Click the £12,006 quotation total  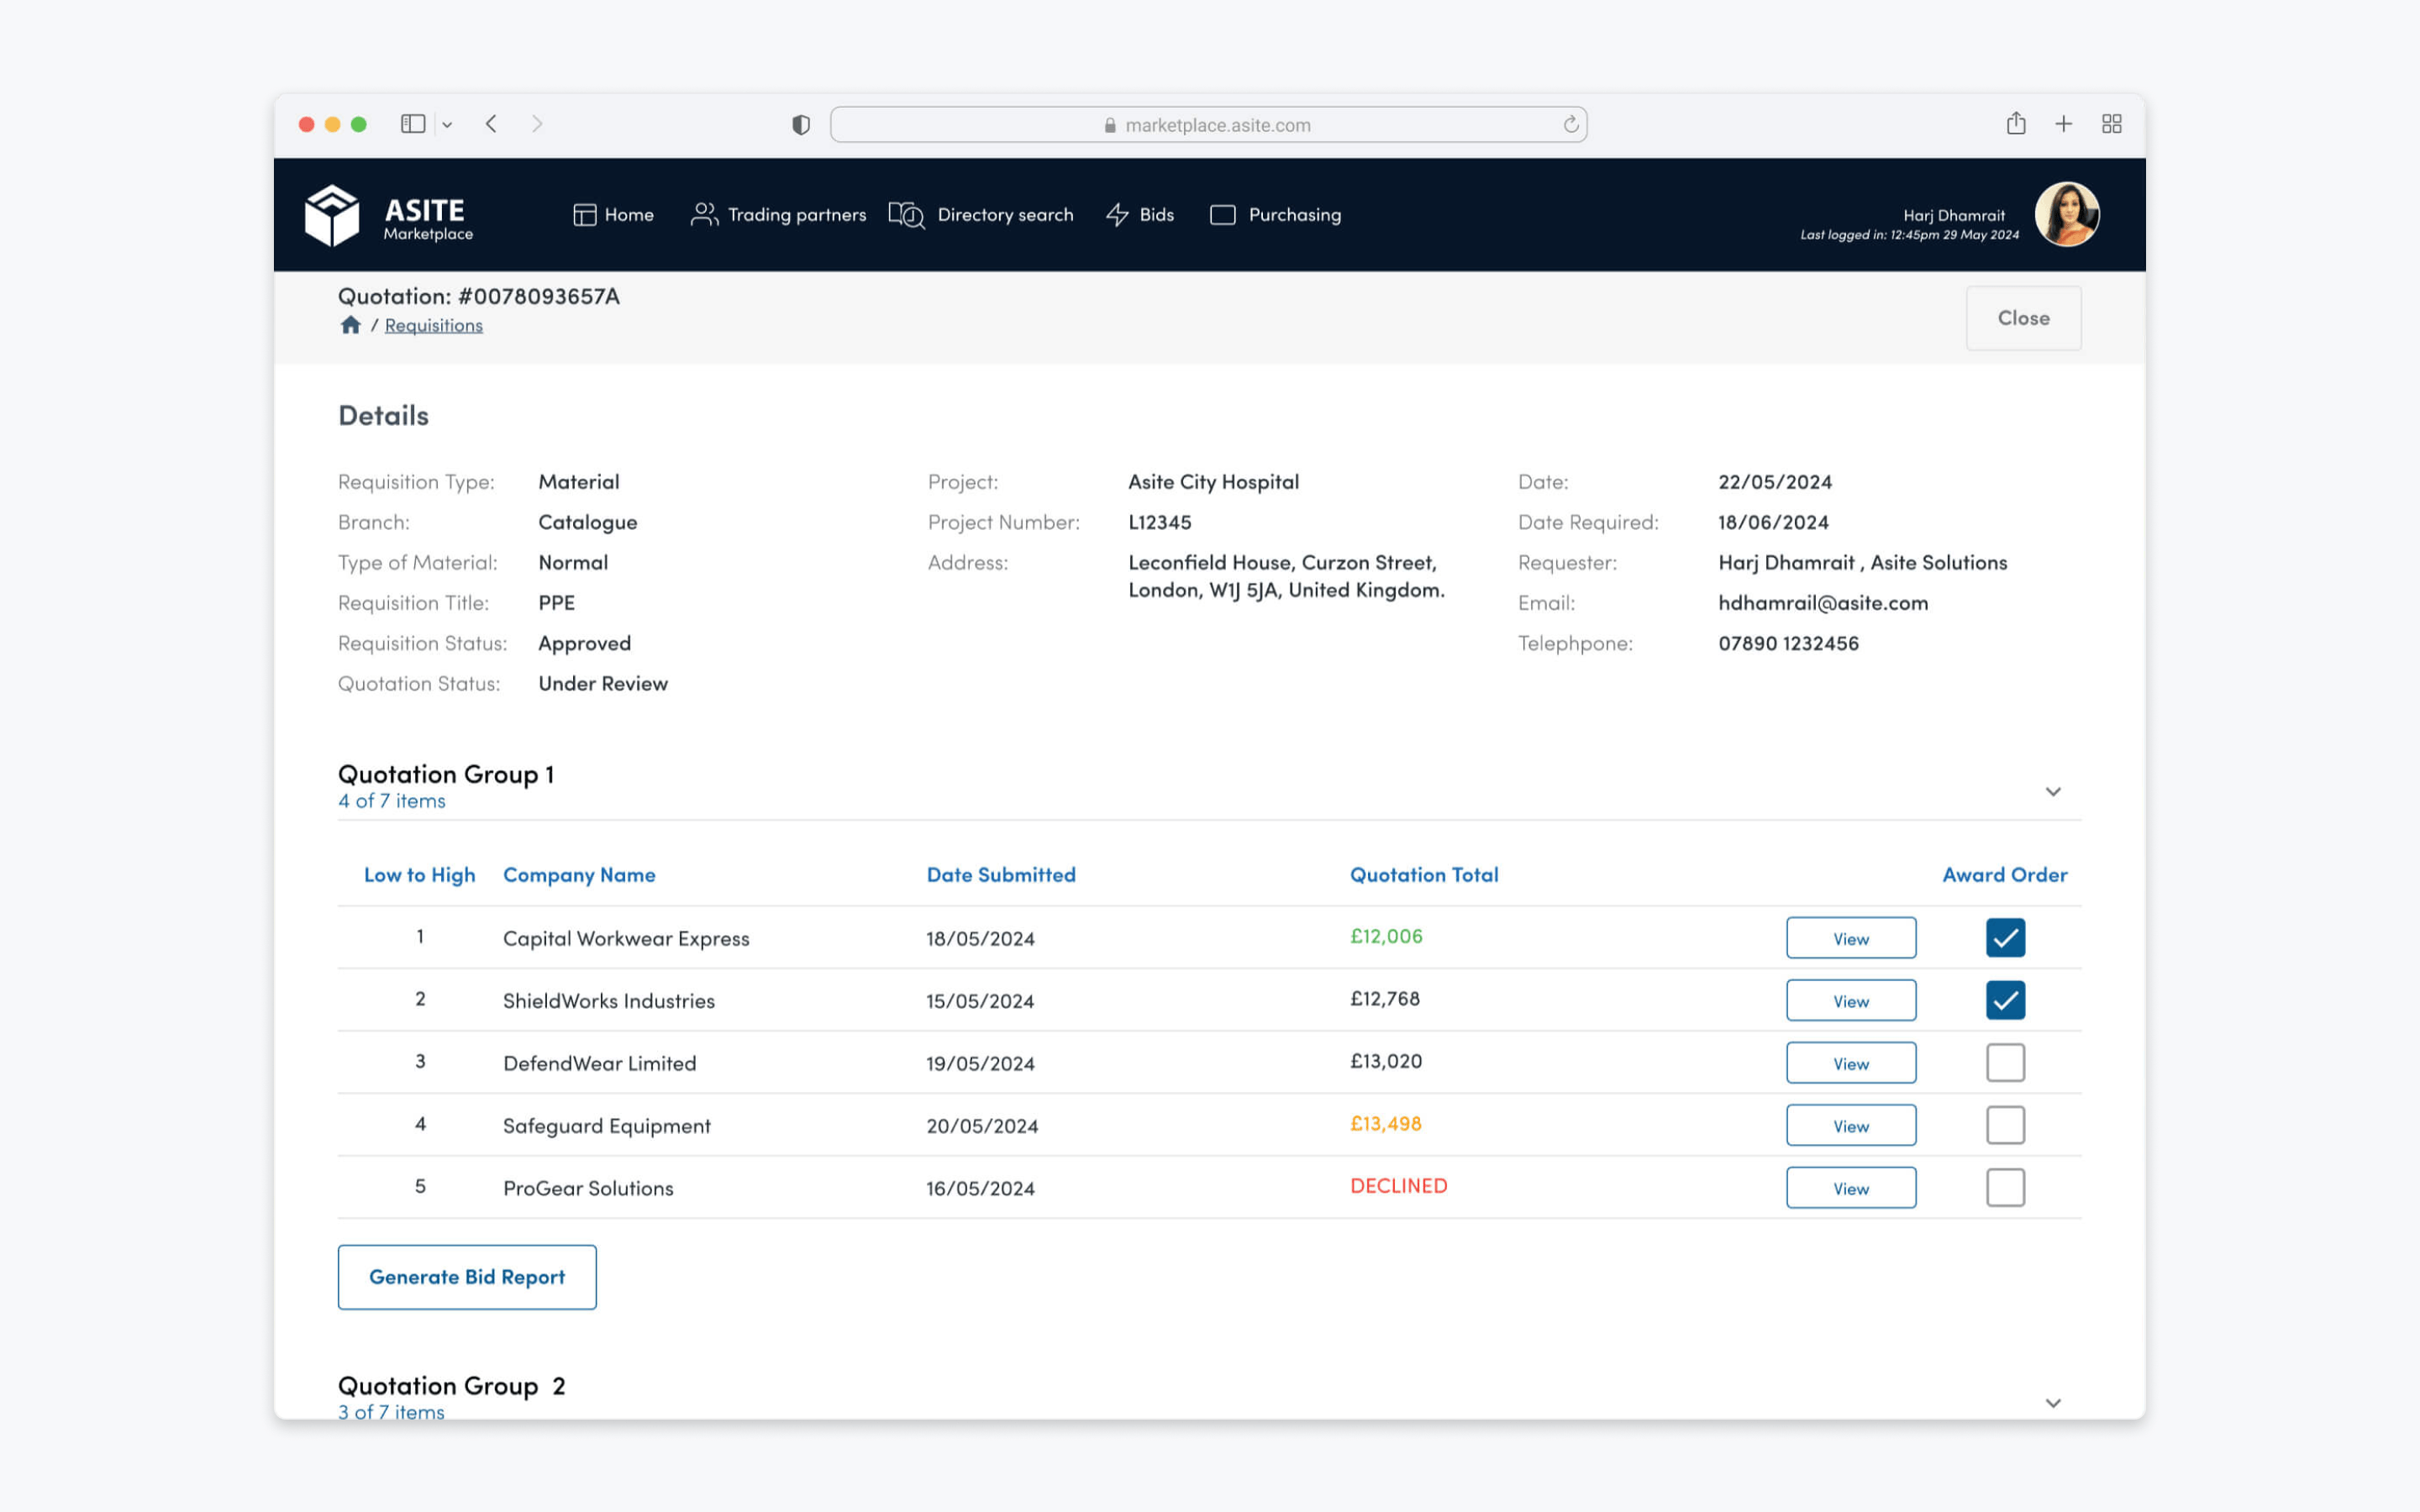tap(1386, 937)
